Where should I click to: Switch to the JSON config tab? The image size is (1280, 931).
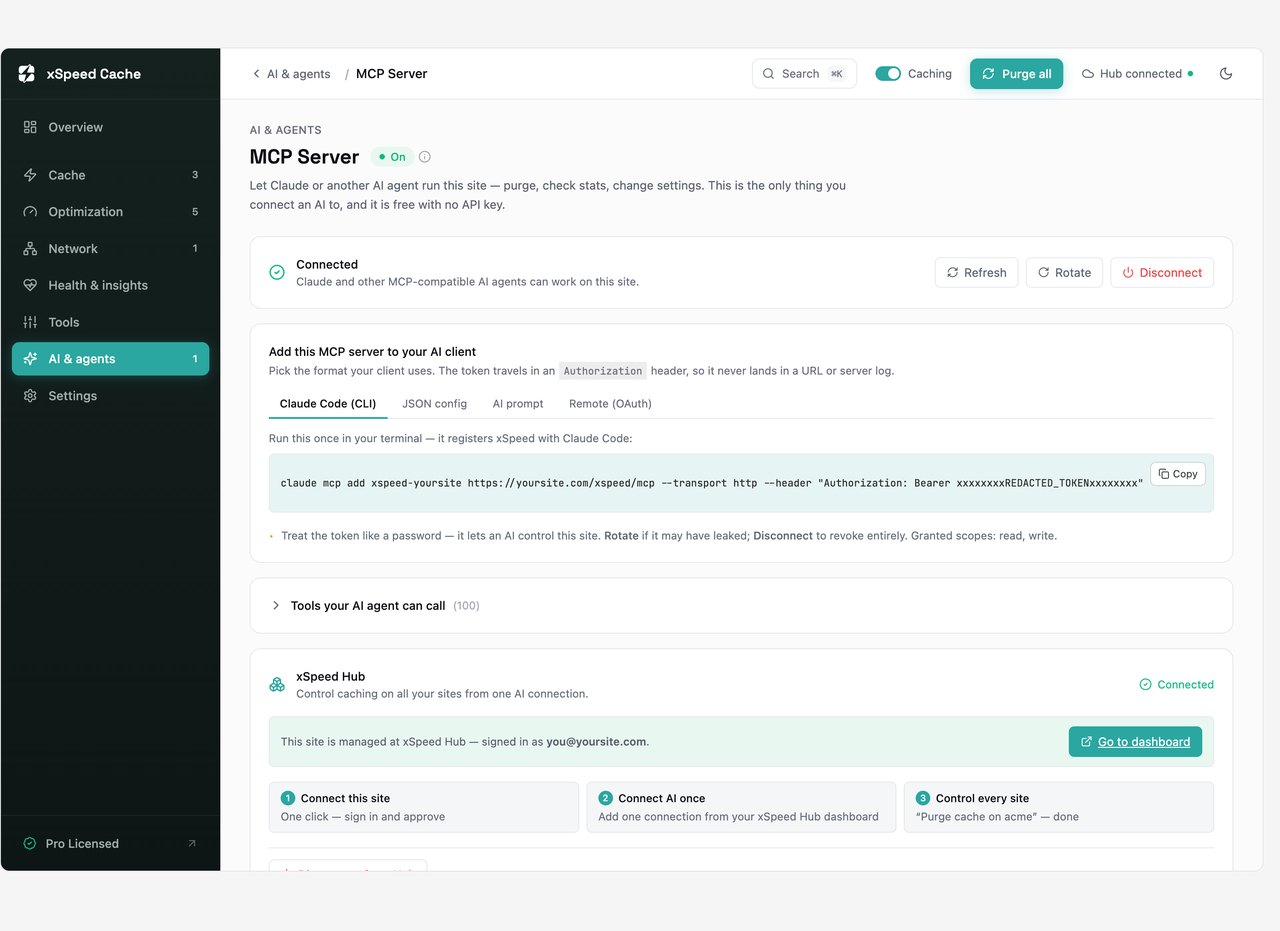[x=435, y=404]
